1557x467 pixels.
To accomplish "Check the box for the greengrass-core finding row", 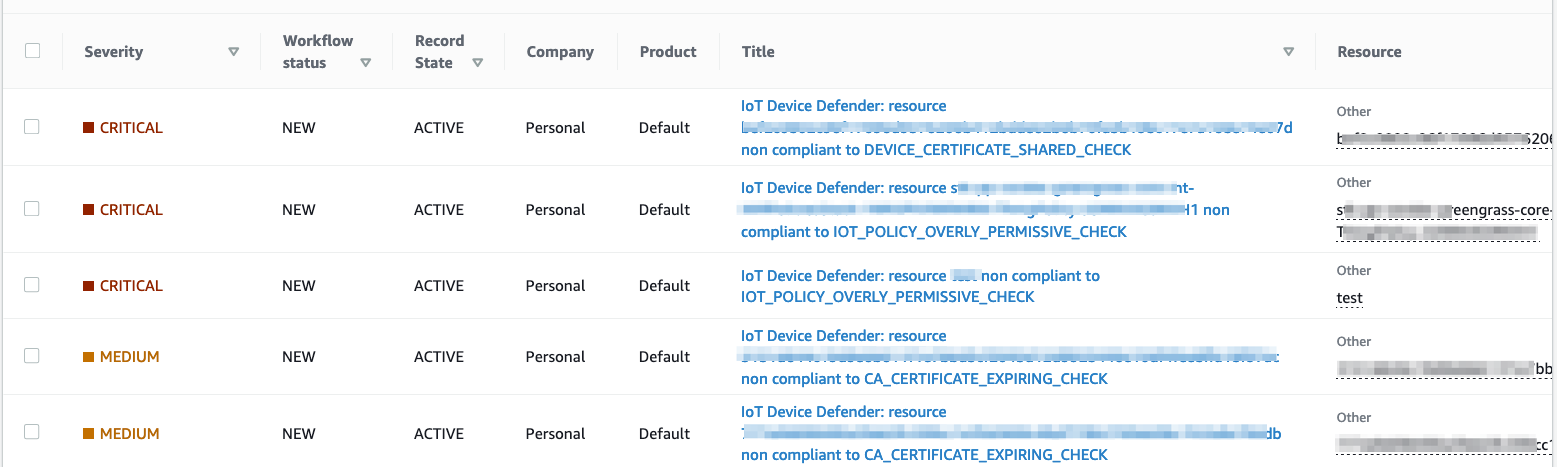I will (x=32, y=209).
